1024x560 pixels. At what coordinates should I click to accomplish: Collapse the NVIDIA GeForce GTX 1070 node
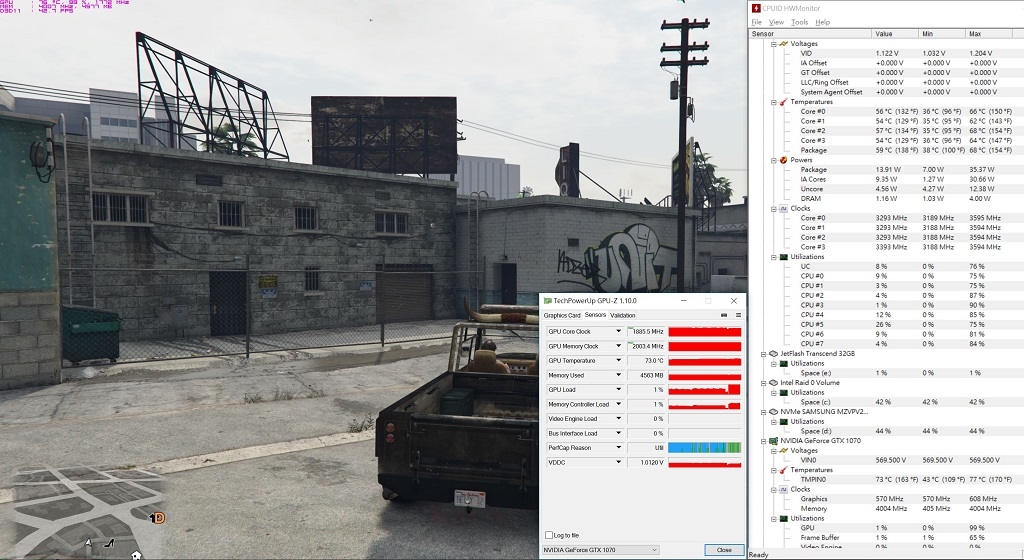tap(763, 441)
